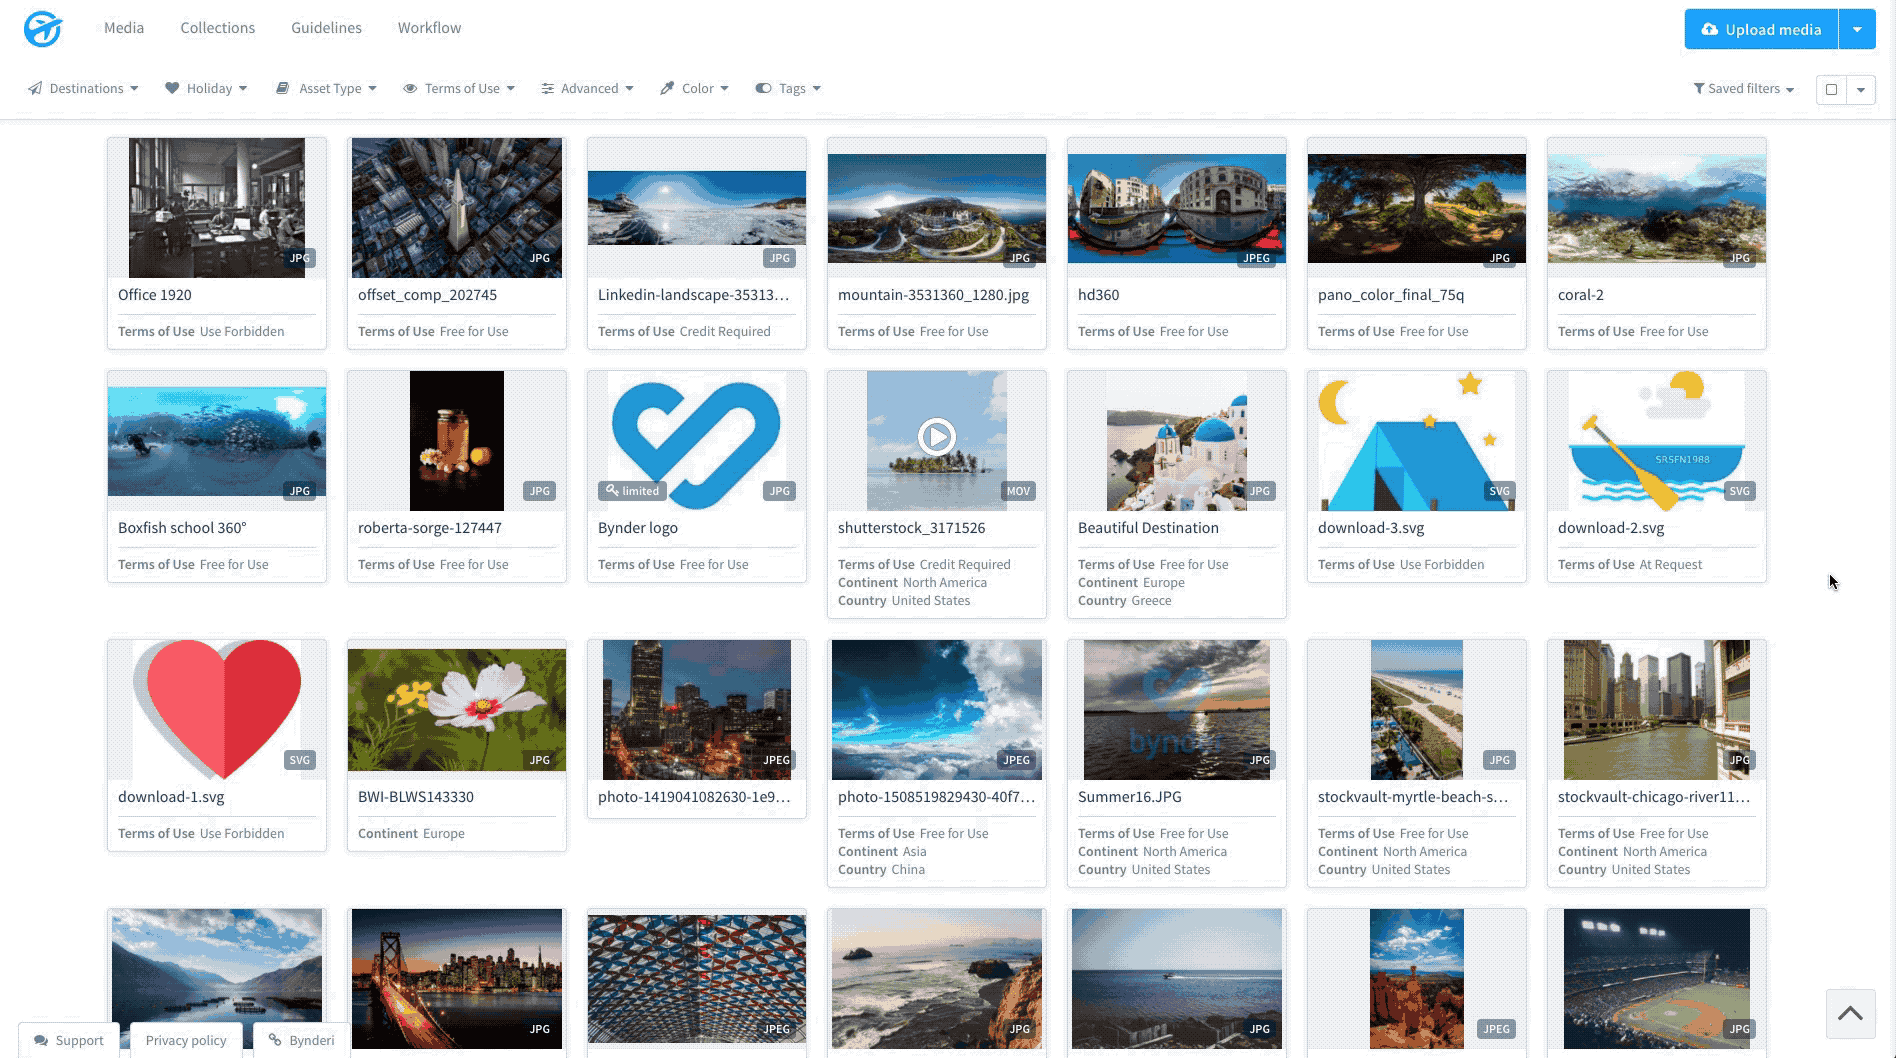The width and height of the screenshot is (1896, 1058).
Task: Click the Upload media button
Action: click(x=1761, y=29)
